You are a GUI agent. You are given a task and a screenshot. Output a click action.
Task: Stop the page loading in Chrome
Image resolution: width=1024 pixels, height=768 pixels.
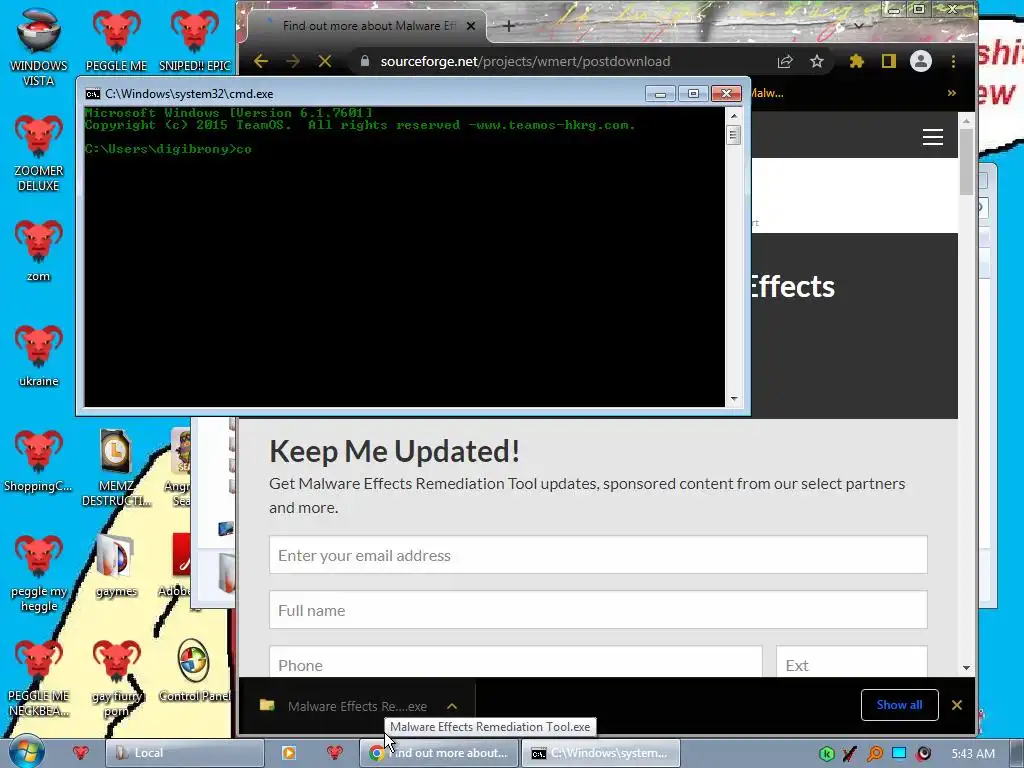tap(325, 61)
